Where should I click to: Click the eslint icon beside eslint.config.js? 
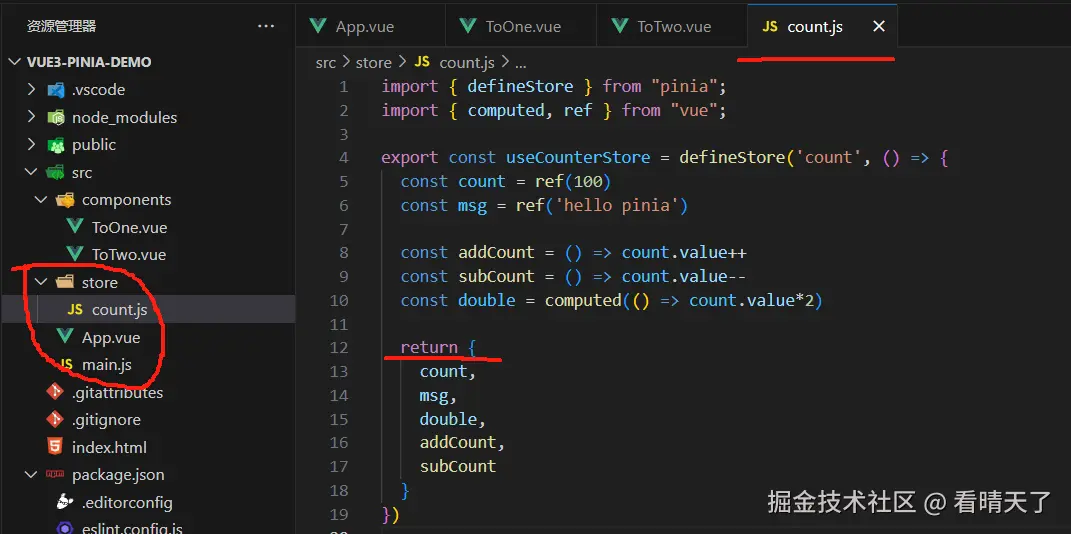[x=66, y=527]
